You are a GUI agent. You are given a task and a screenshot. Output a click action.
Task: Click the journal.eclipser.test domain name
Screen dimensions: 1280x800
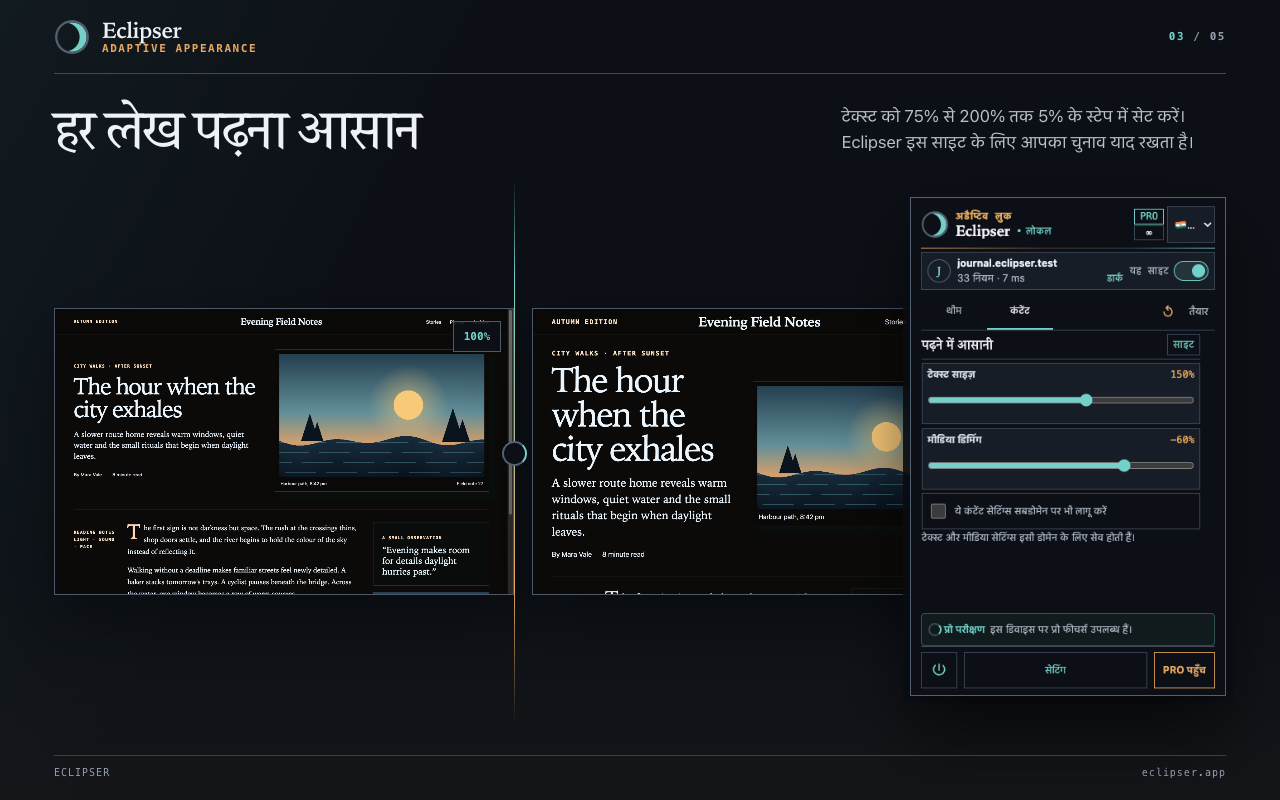1007,263
